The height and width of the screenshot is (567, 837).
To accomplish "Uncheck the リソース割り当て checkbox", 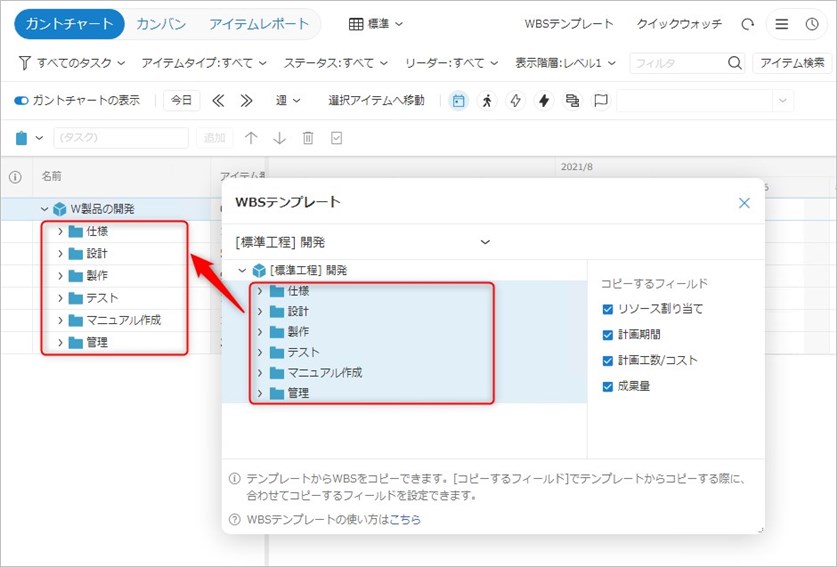I will [609, 309].
